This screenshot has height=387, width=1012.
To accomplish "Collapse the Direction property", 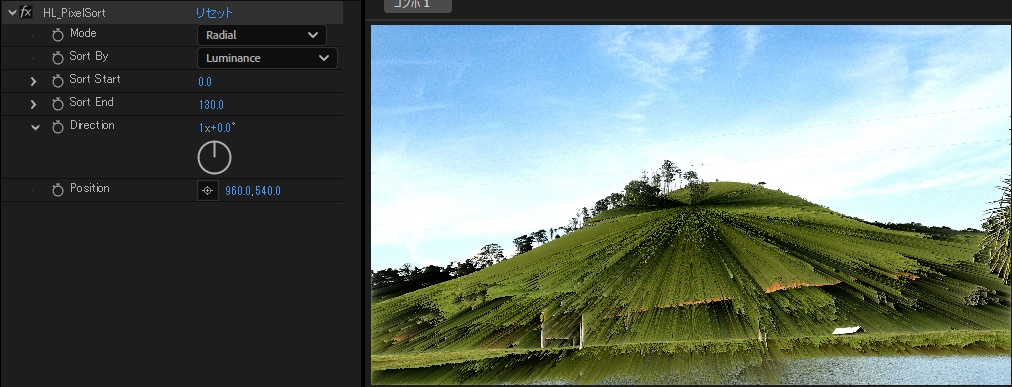I will click(35, 127).
